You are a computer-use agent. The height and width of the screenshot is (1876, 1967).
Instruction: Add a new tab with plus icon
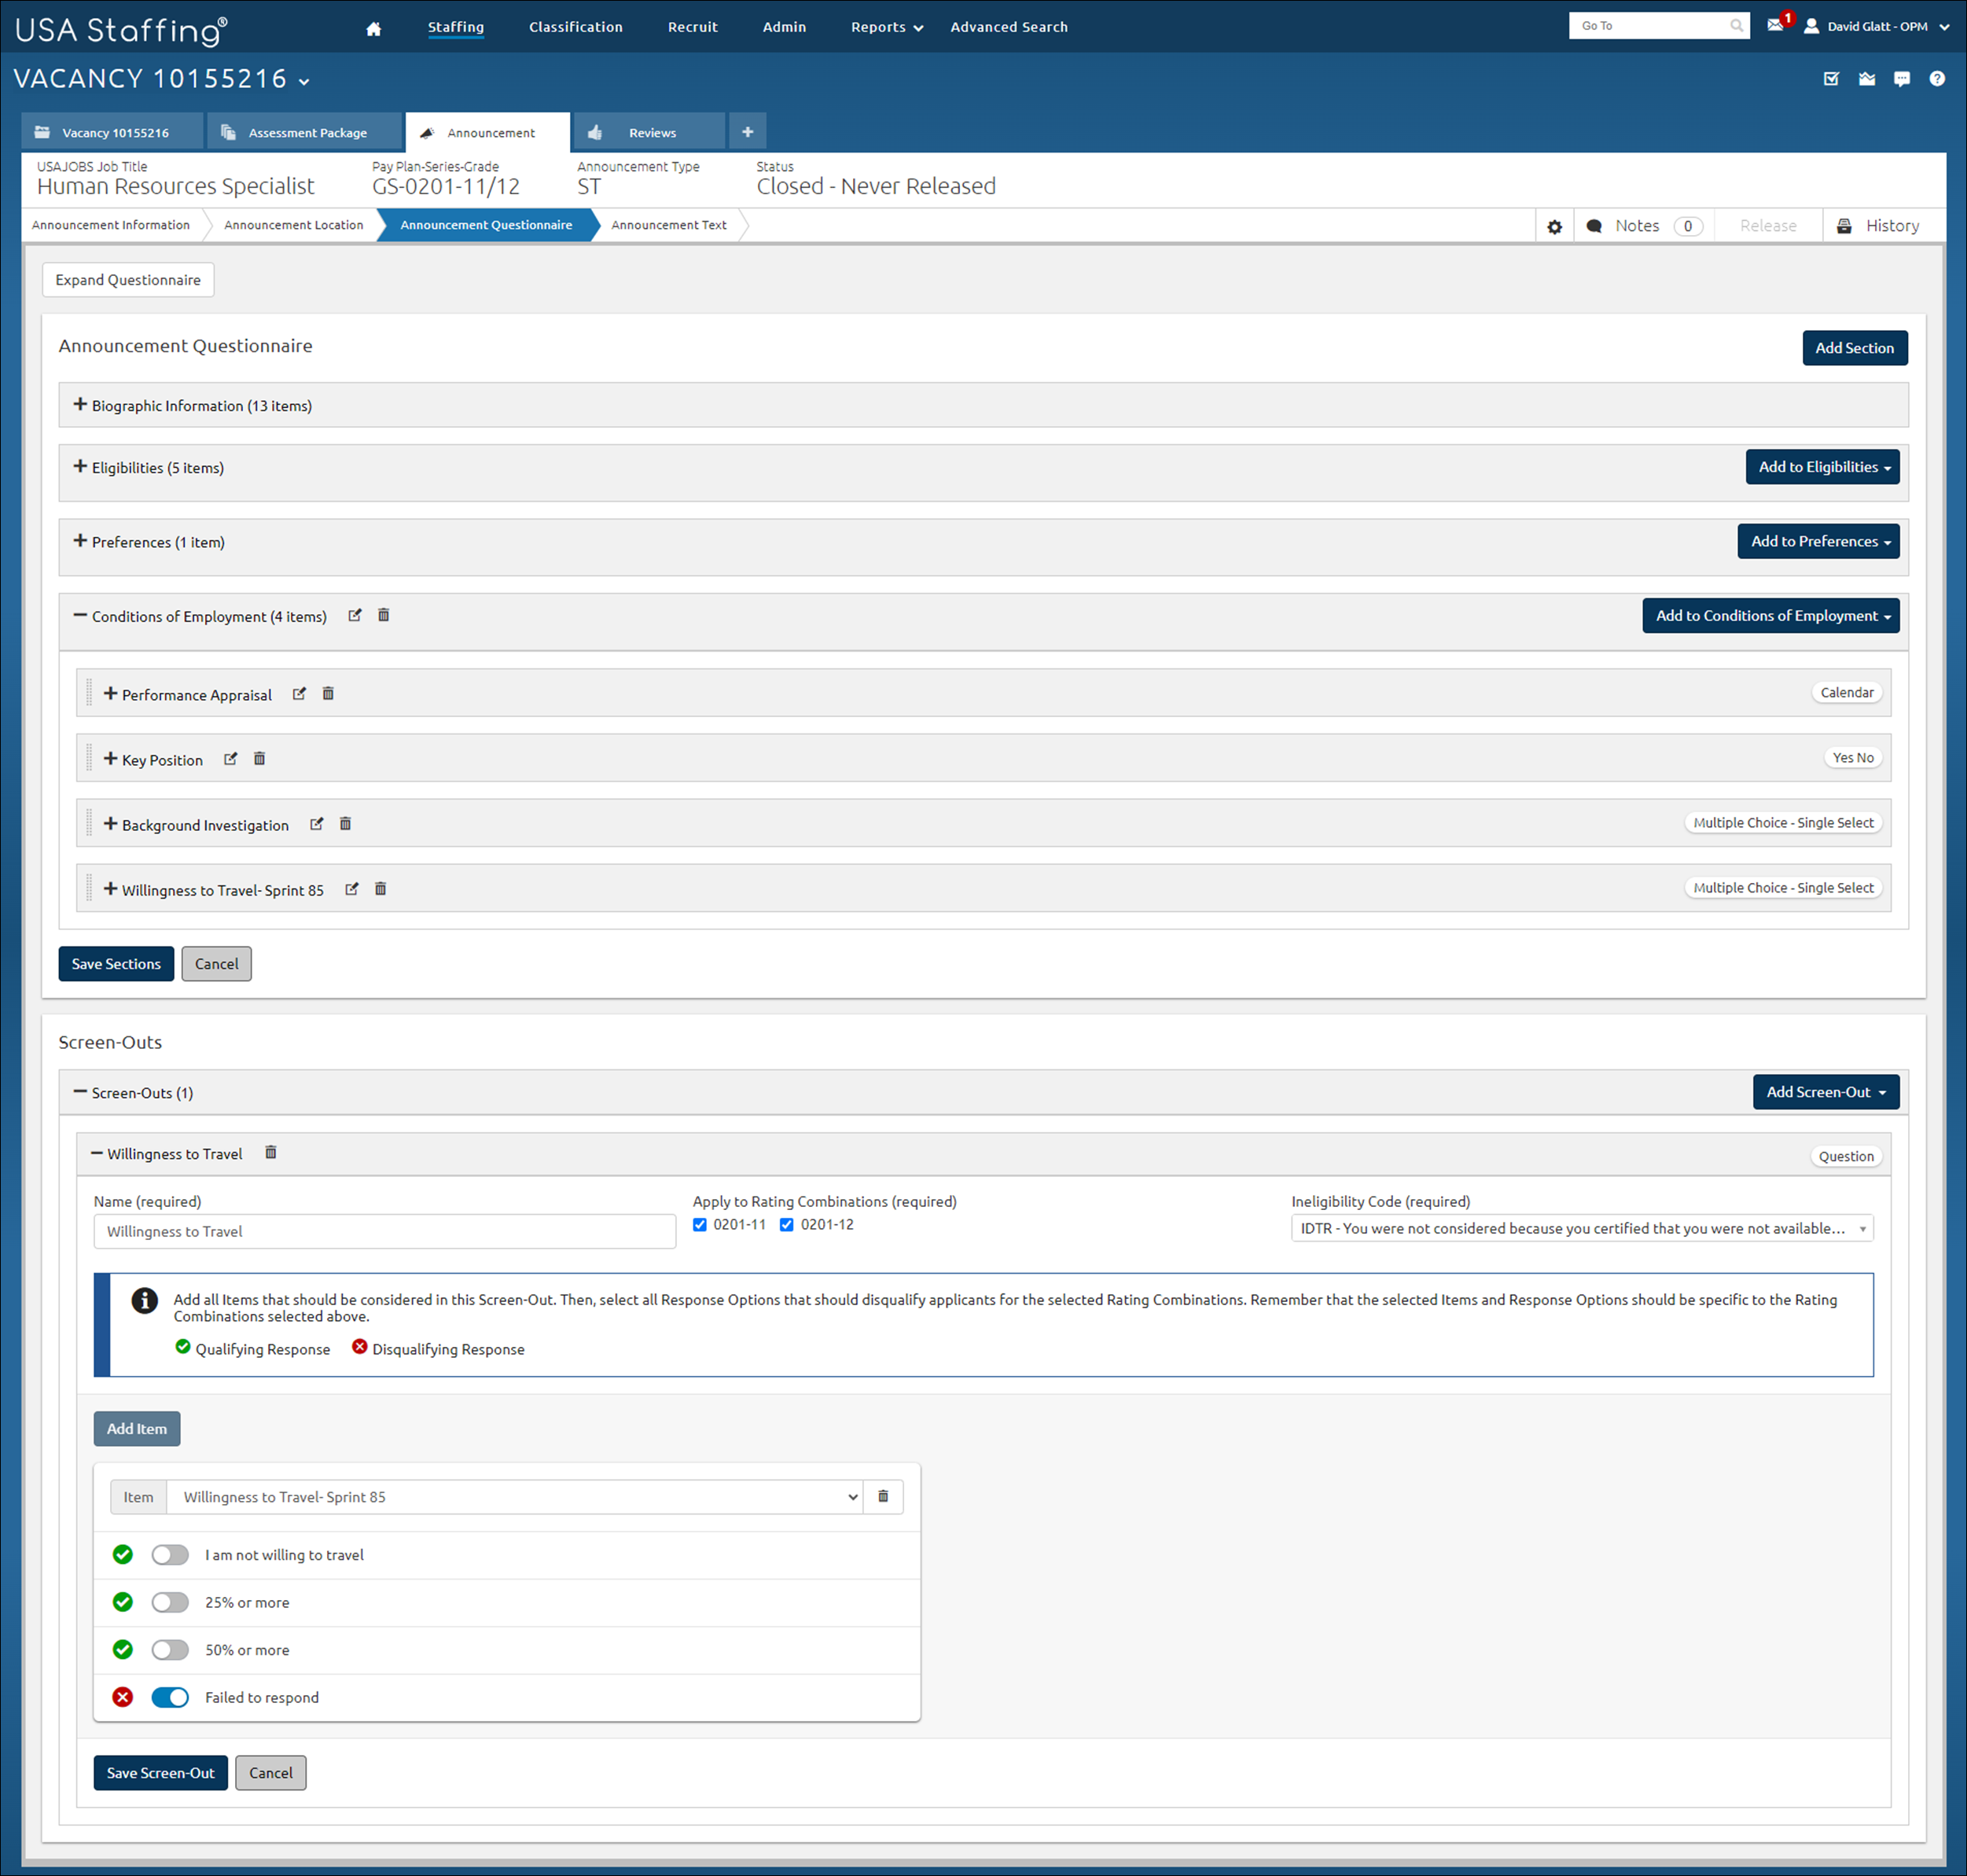pyautogui.click(x=747, y=132)
